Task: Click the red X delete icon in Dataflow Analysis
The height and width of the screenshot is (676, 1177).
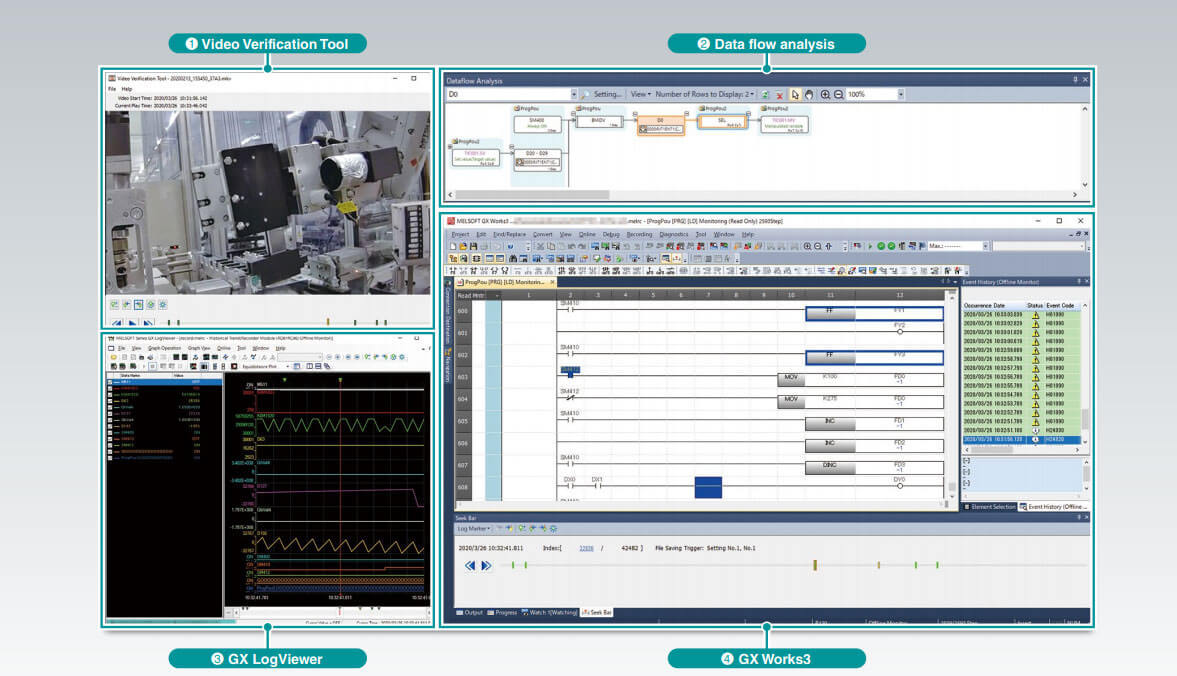Action: click(x=780, y=94)
